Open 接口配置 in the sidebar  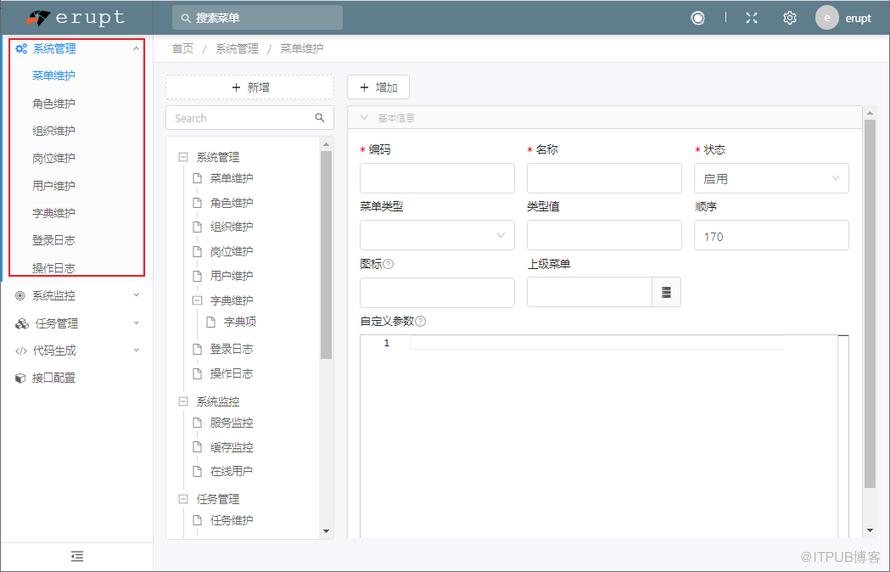click(x=53, y=378)
